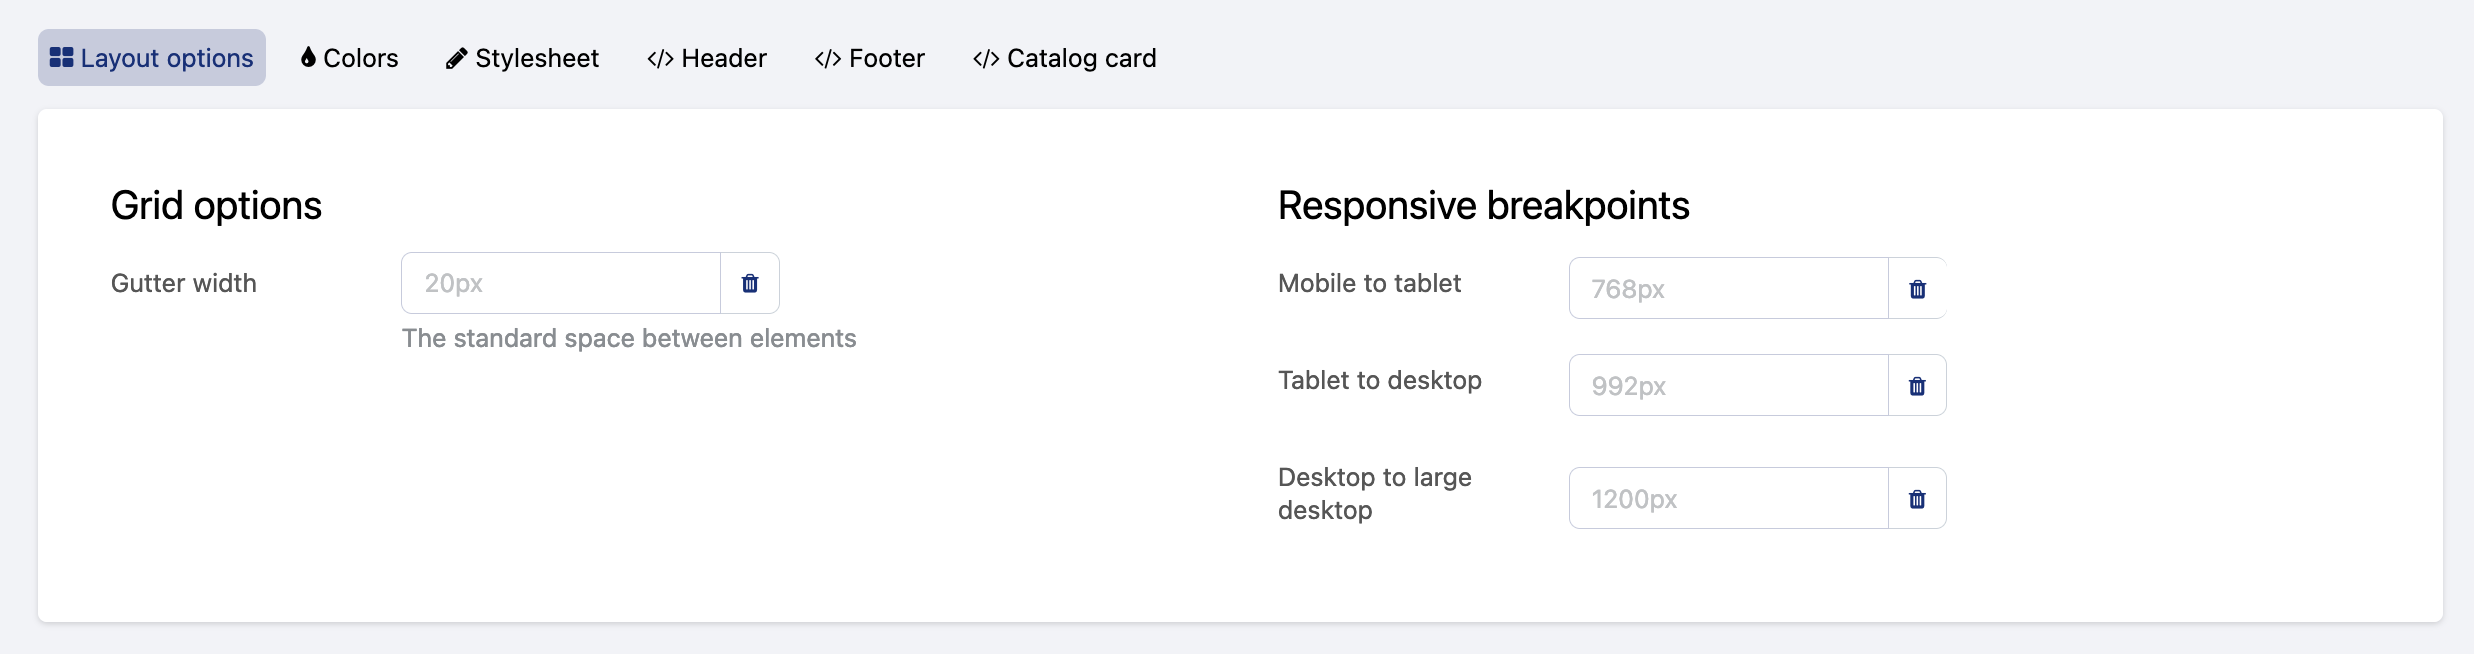Click the droplet icon next to Colors
The height and width of the screenshot is (654, 2474).
tap(308, 58)
